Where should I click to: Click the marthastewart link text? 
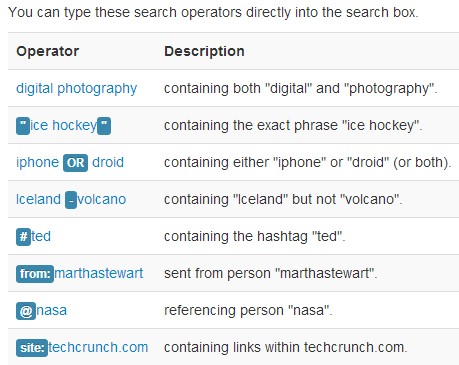(99, 273)
